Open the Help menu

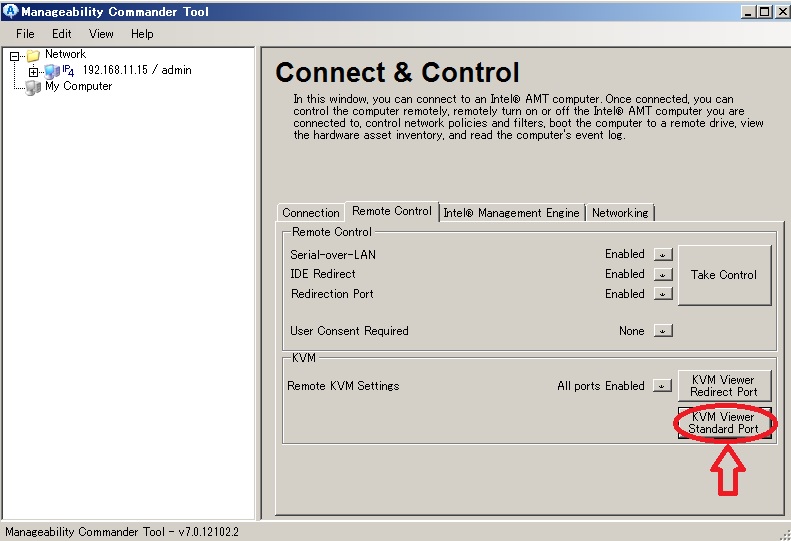point(142,34)
